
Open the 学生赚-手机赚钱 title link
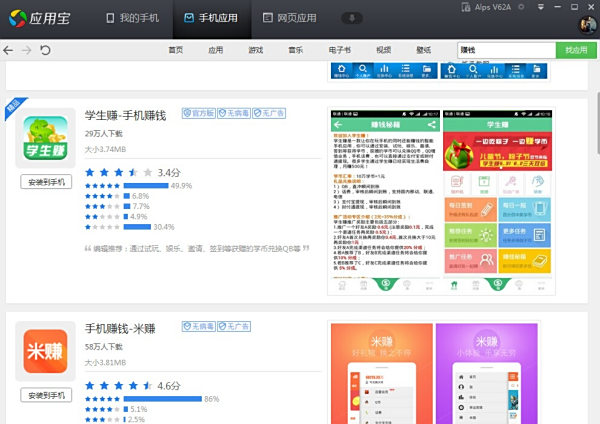point(126,115)
